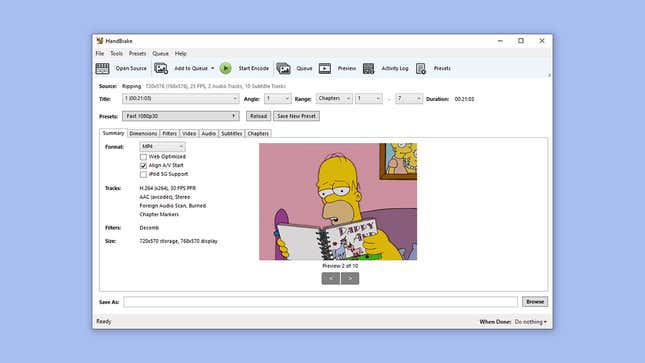Open the When Done Do nothing dropdown

531,322
